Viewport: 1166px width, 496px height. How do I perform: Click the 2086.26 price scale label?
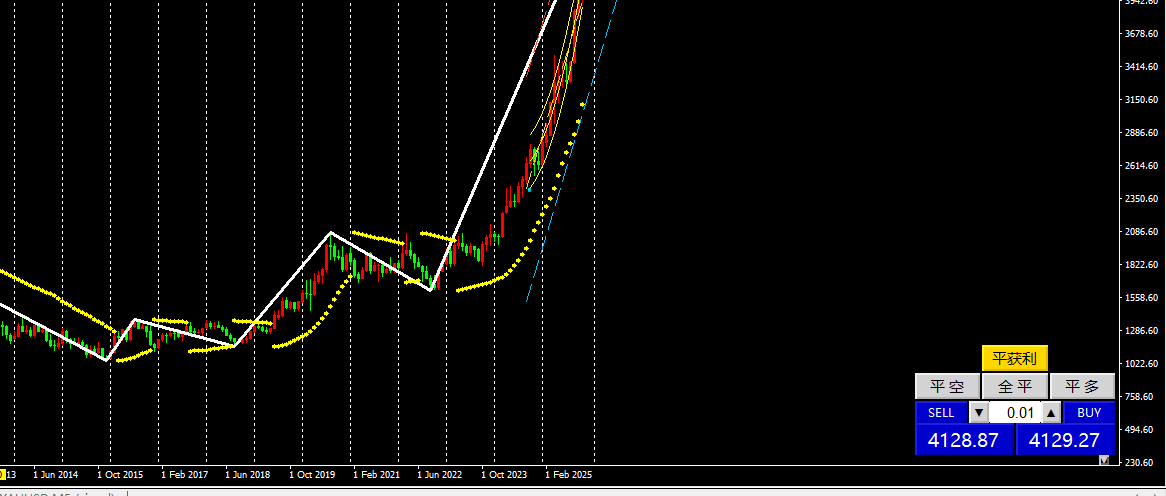[x=1141, y=232]
